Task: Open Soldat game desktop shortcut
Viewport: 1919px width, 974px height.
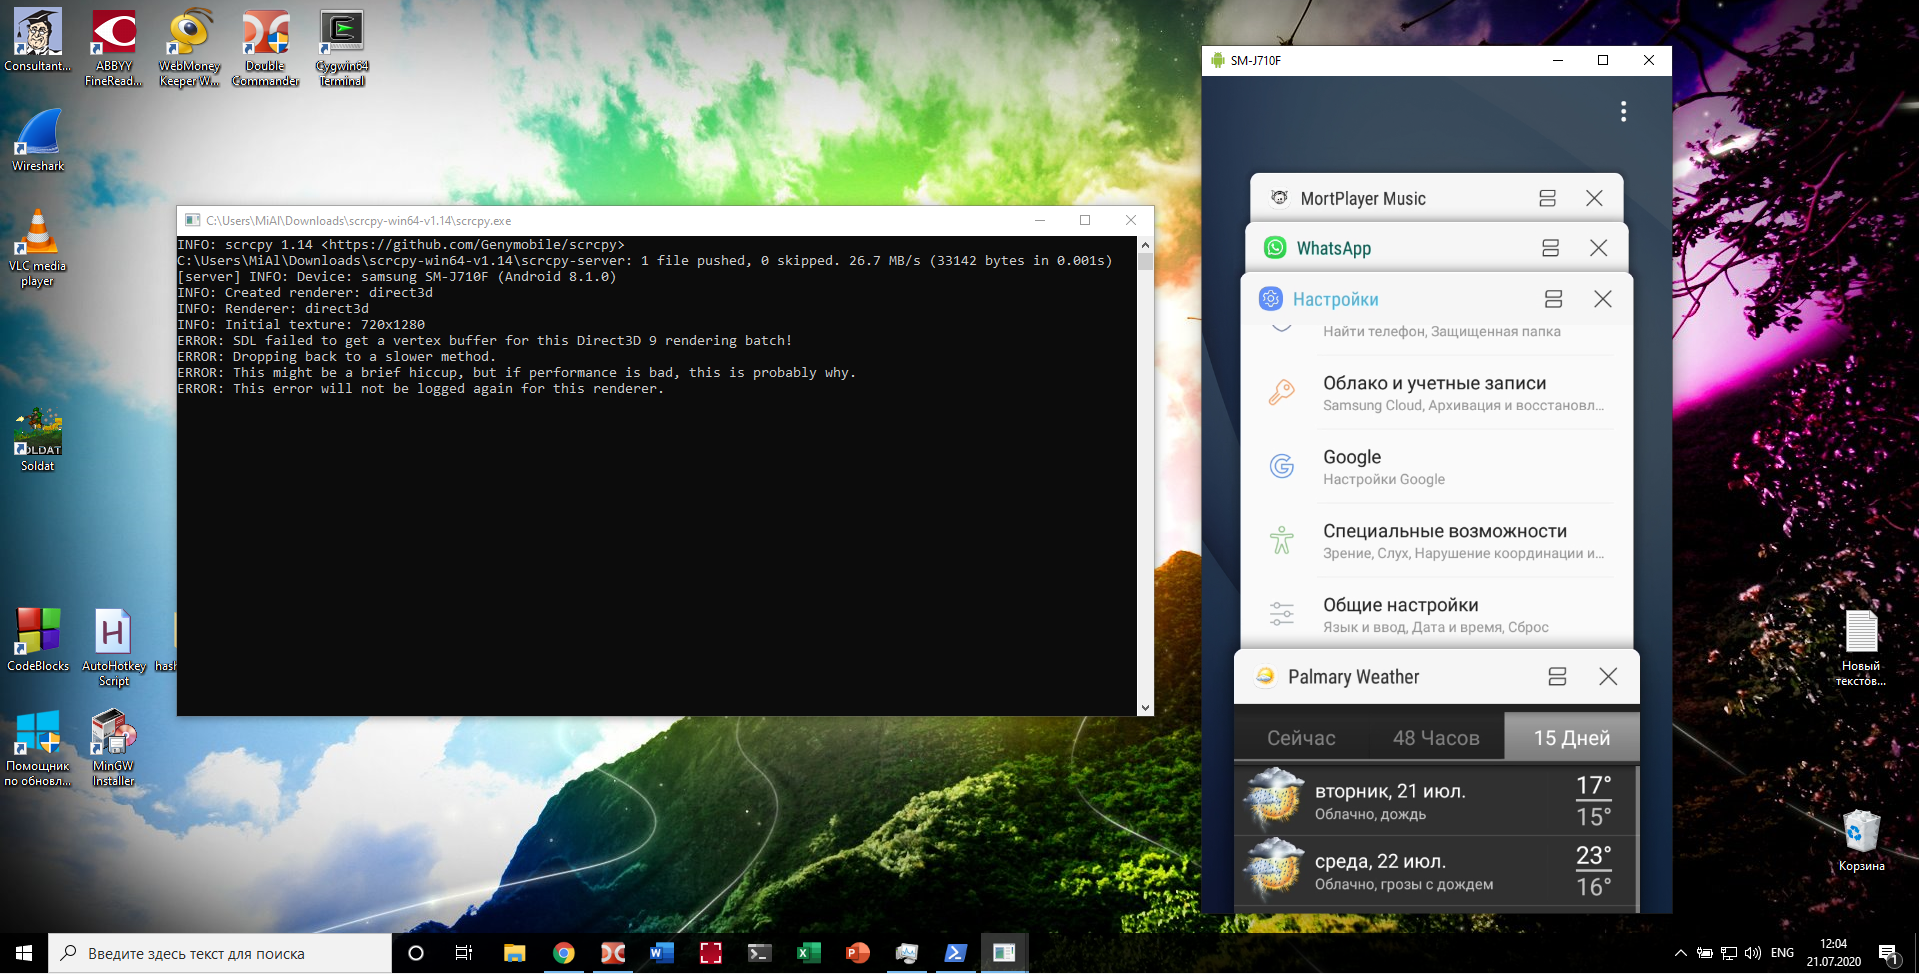Action: click(38, 439)
